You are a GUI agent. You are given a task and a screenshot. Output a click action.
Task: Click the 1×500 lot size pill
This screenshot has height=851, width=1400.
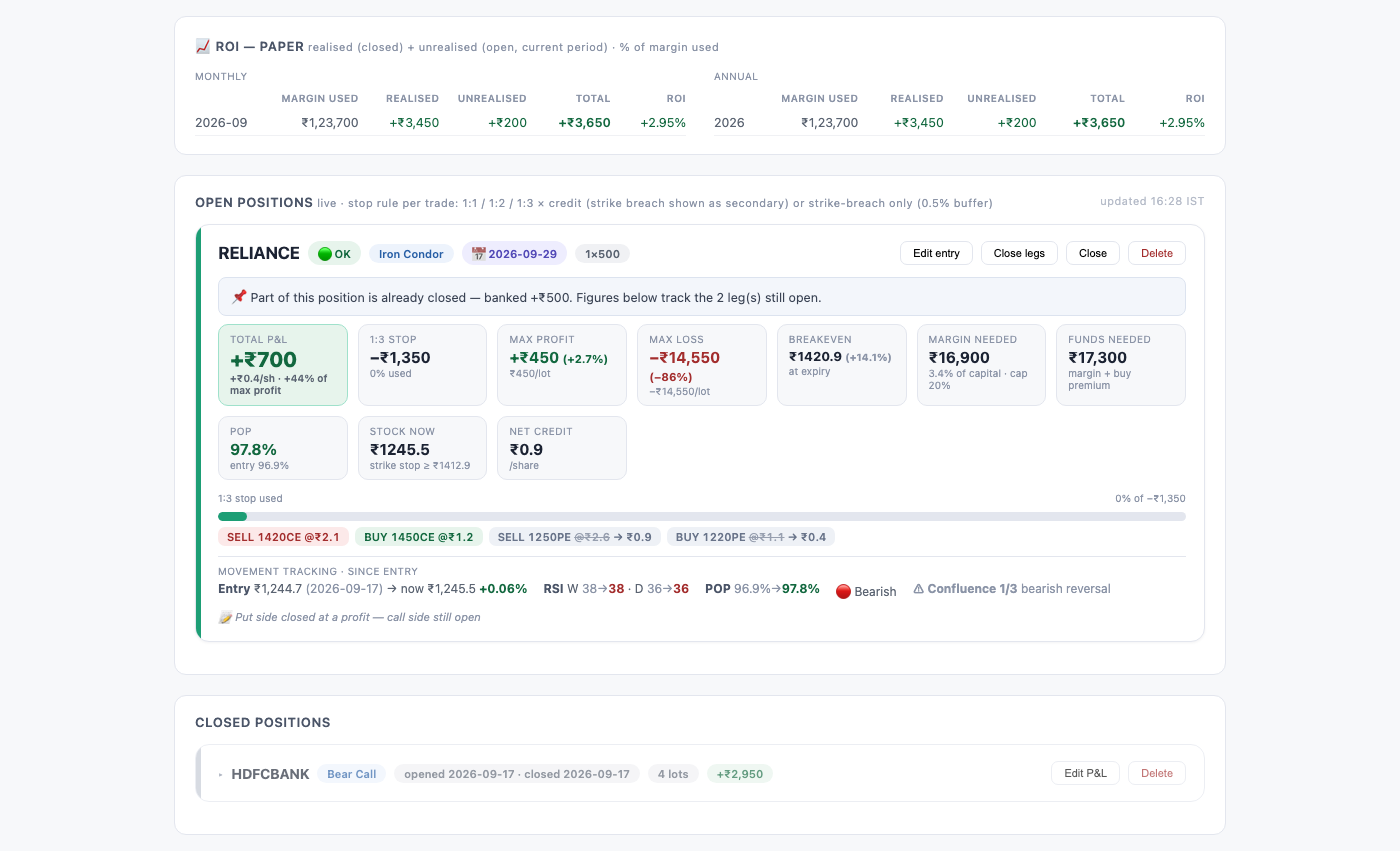pos(602,254)
